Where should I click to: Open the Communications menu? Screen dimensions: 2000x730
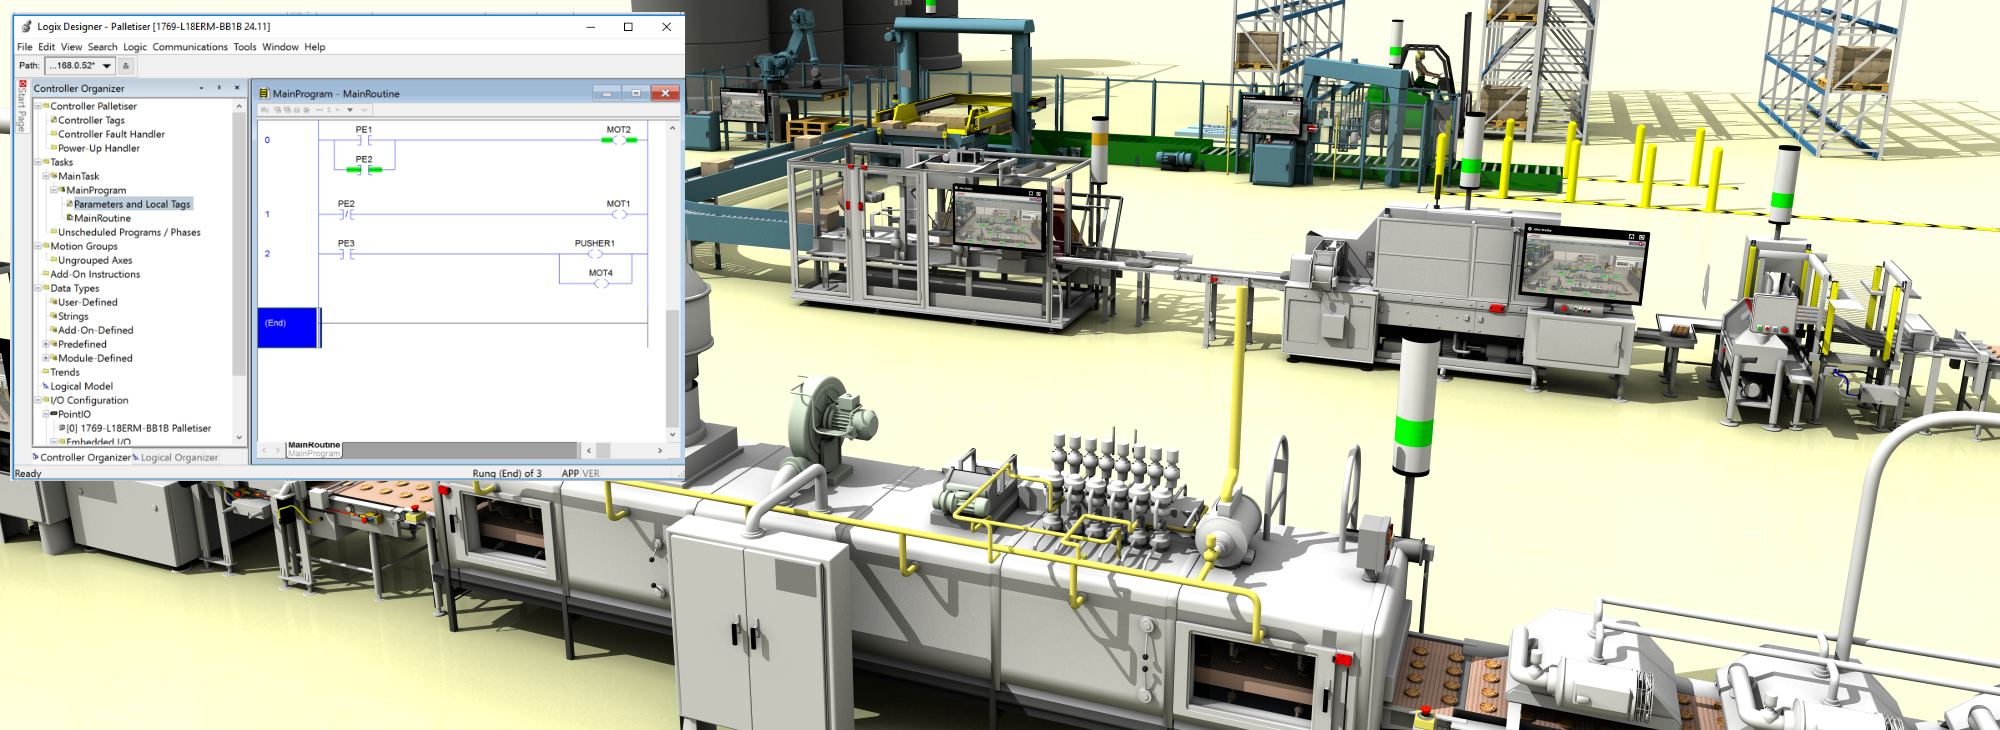[190, 47]
